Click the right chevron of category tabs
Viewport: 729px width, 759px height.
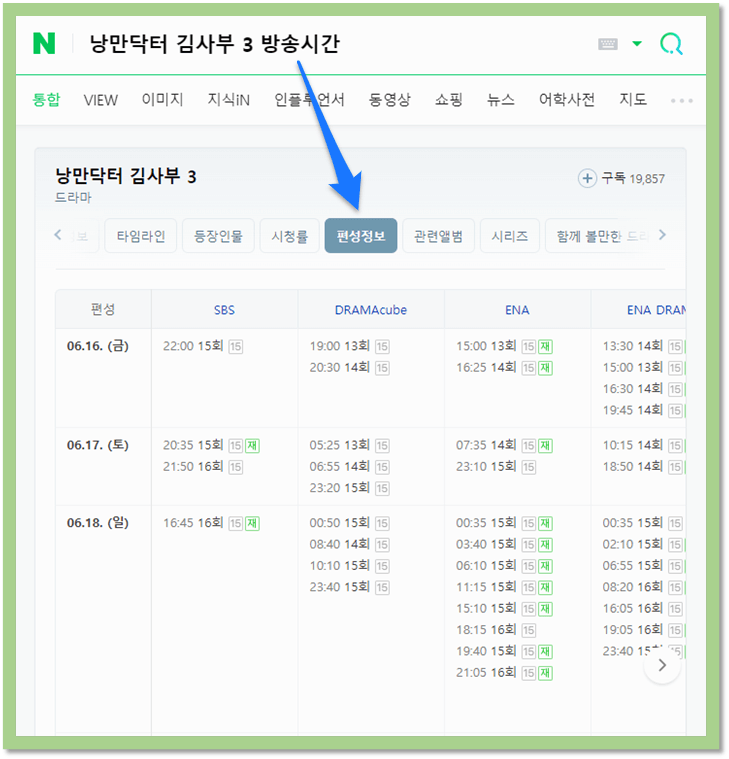click(662, 235)
